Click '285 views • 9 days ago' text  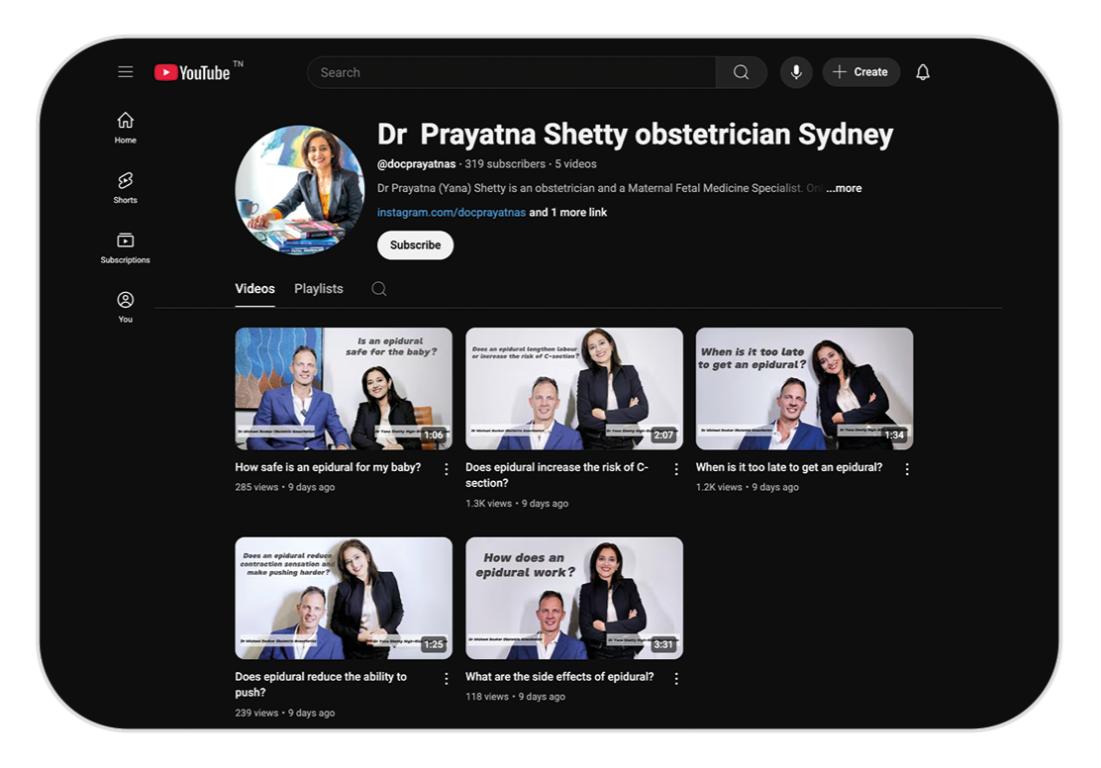pos(285,486)
